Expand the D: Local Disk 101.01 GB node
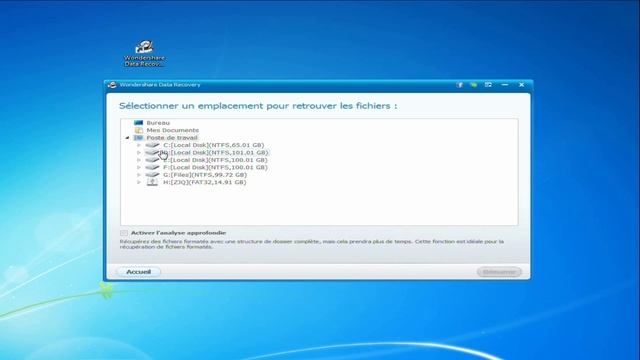 (139, 153)
